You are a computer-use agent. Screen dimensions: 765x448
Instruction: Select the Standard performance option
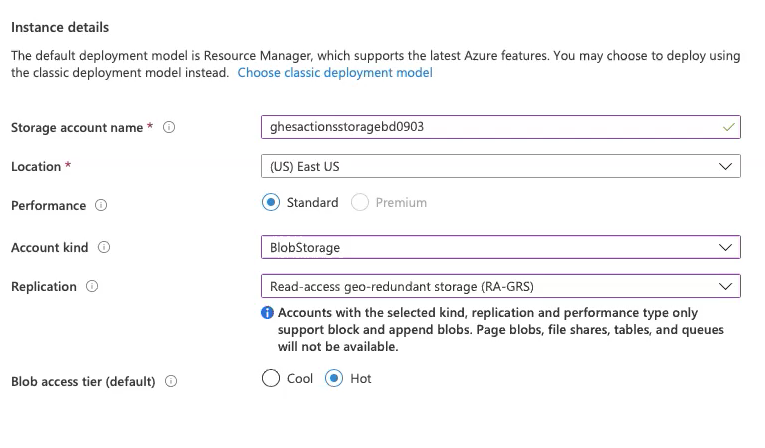pos(270,203)
